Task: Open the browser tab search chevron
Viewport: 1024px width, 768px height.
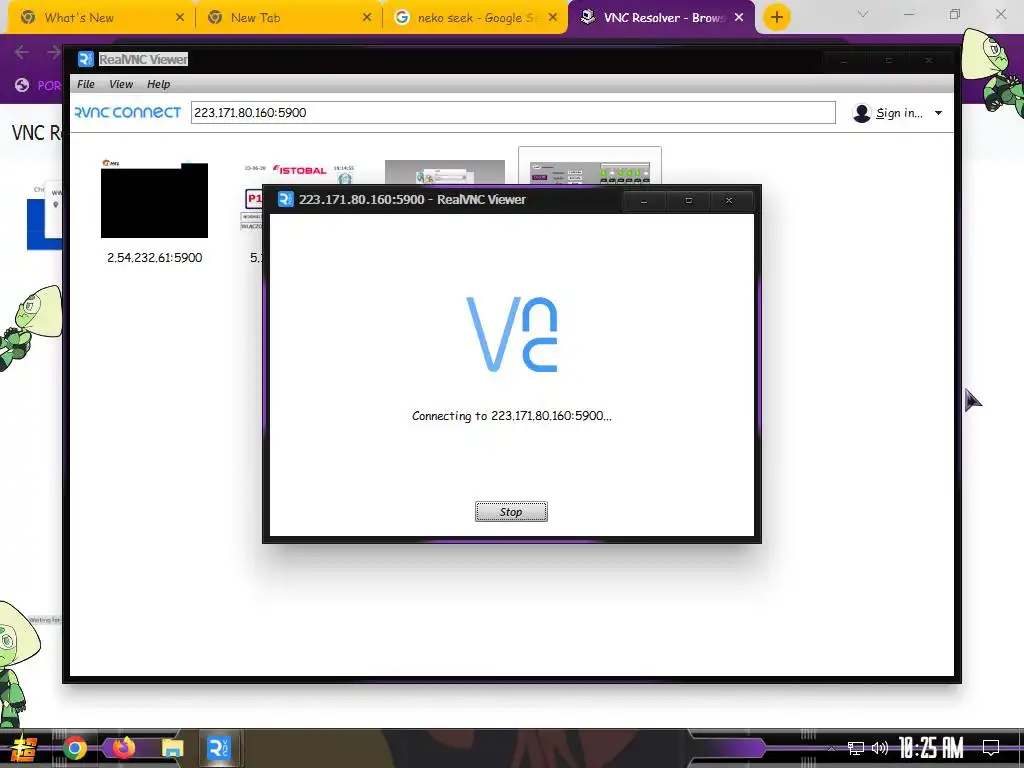Action: 863,14
